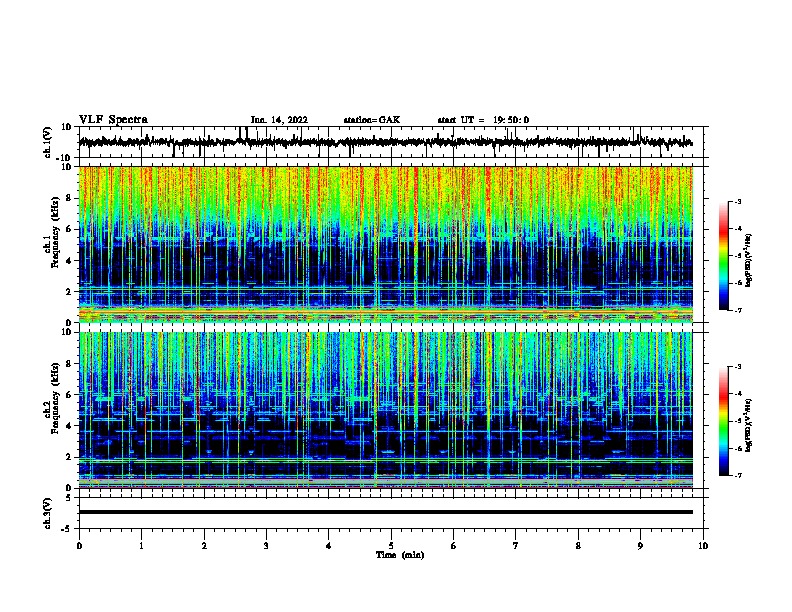This screenshot has width=792, height=612.
Task: Click the ch.1(V) waveform axis label
Action: [x=48, y=142]
